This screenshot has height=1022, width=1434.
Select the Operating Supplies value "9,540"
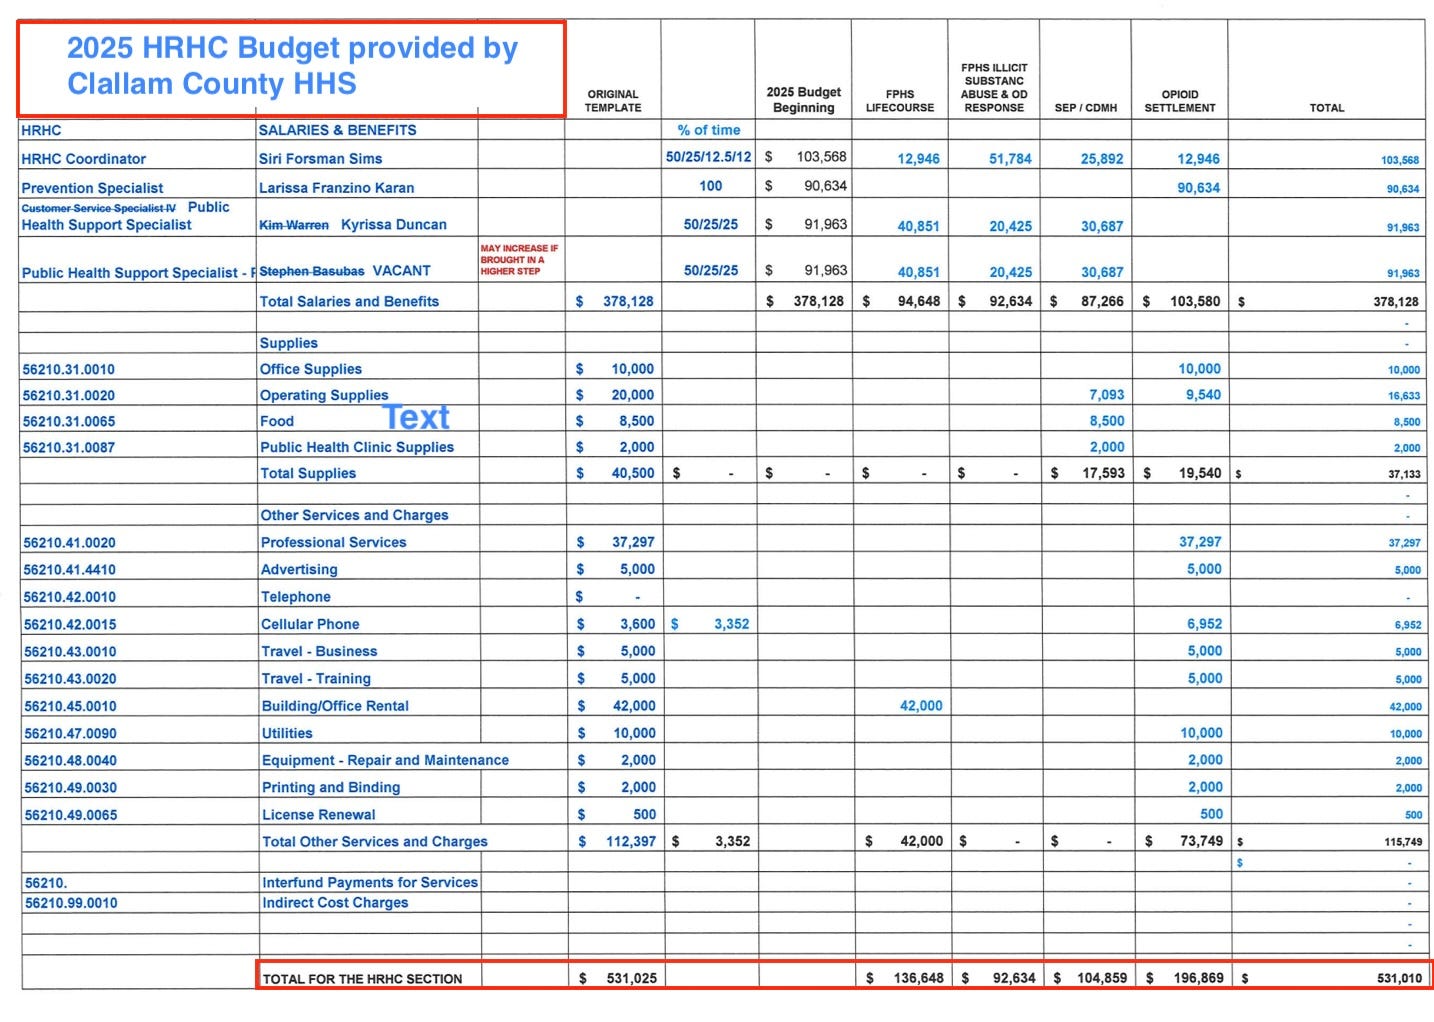(x=1203, y=395)
